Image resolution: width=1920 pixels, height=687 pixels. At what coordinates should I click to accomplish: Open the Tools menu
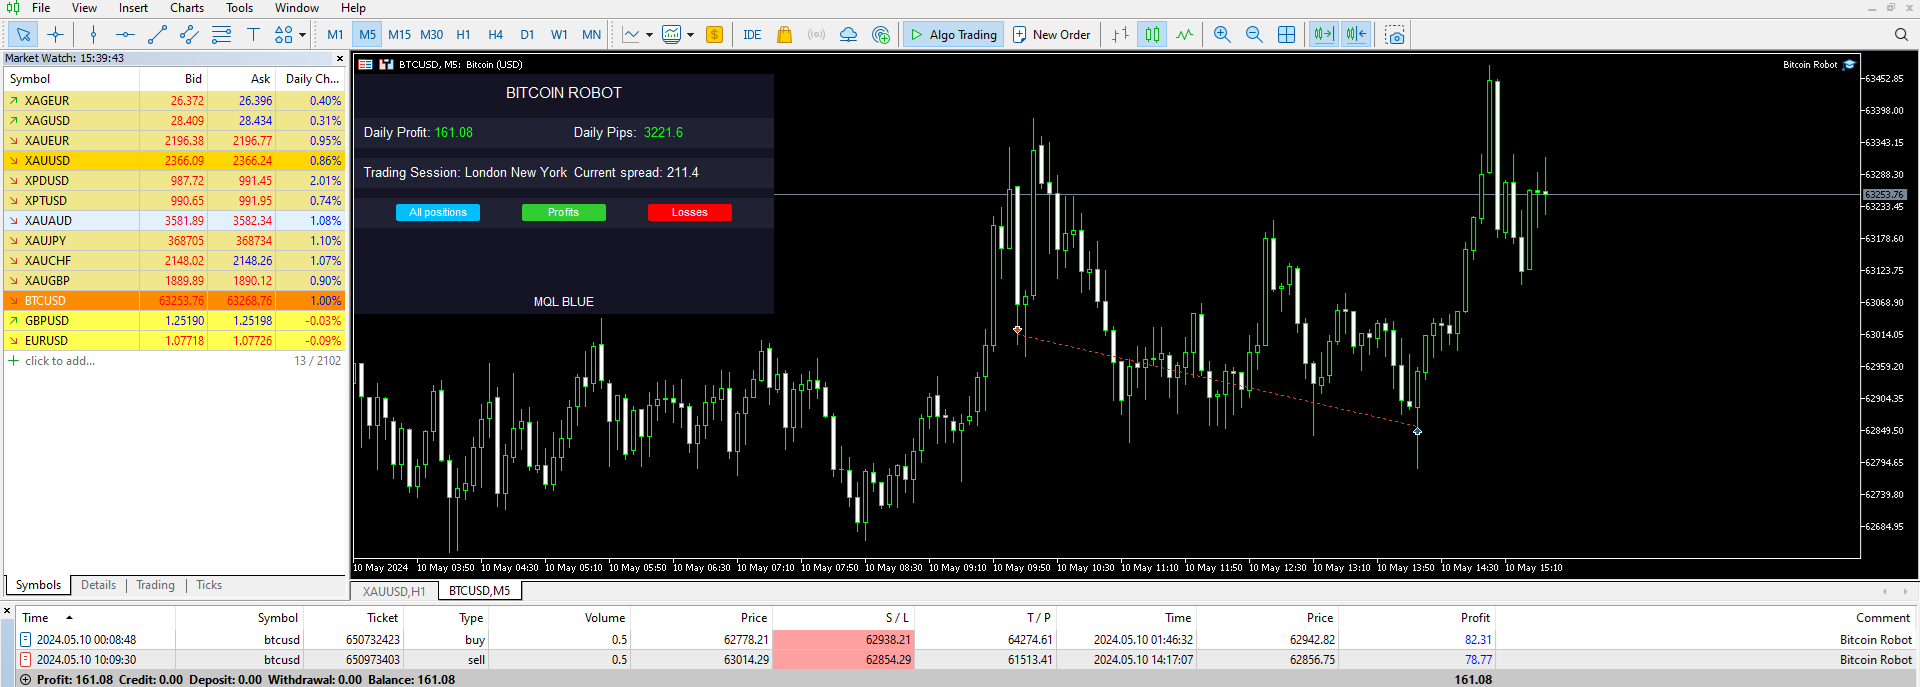point(239,8)
